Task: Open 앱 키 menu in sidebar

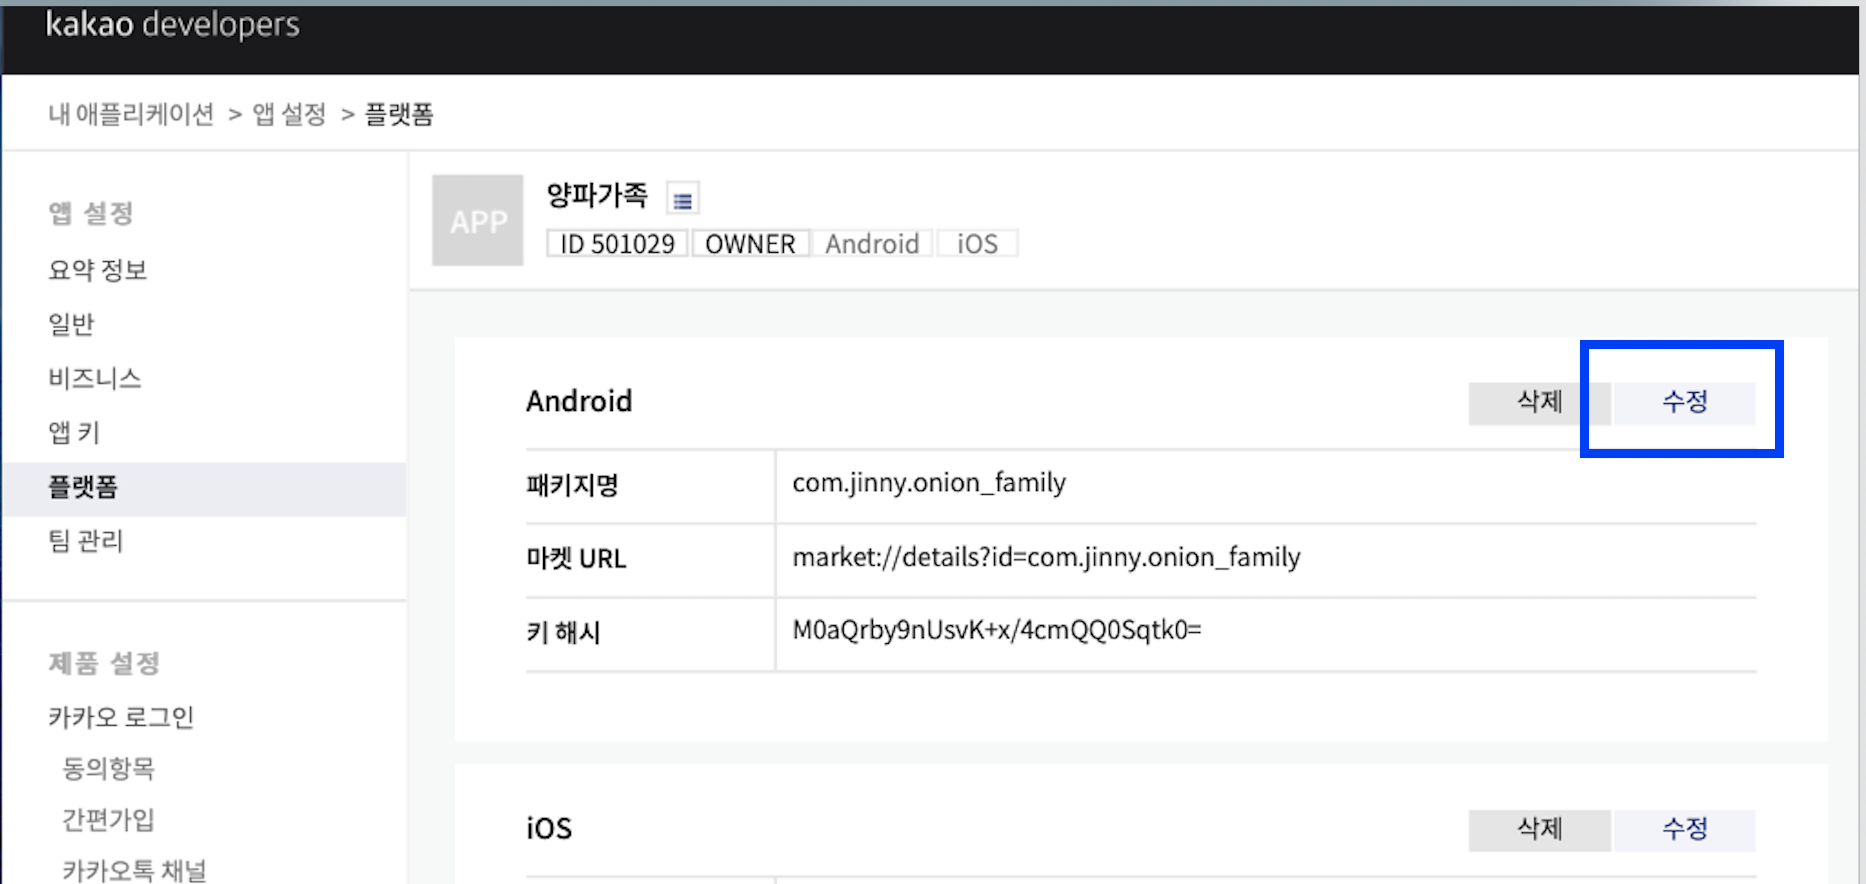Action: pos(74,432)
